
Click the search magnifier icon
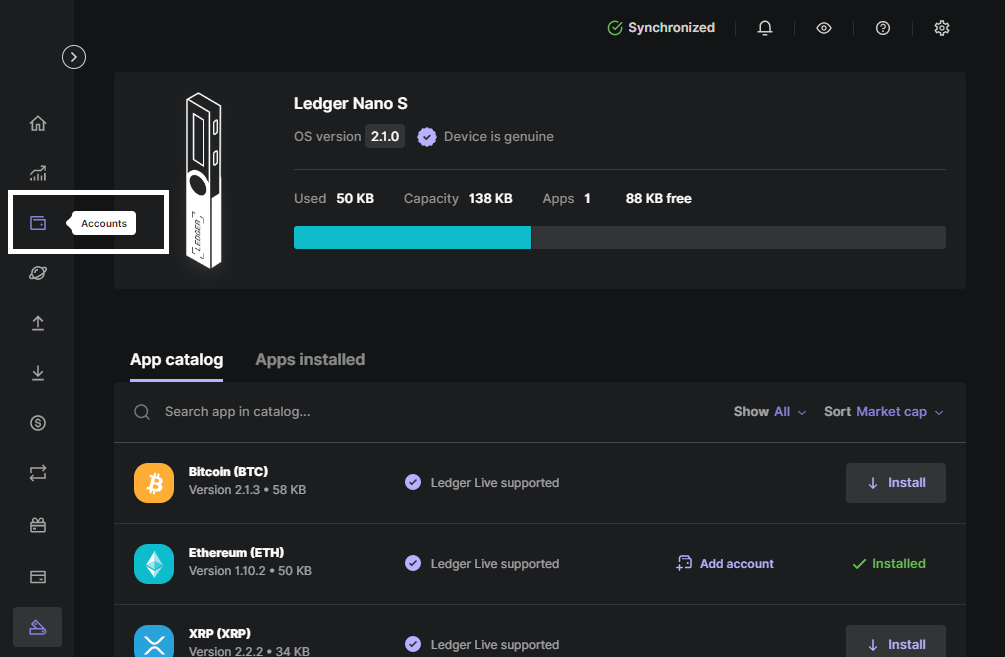point(142,412)
